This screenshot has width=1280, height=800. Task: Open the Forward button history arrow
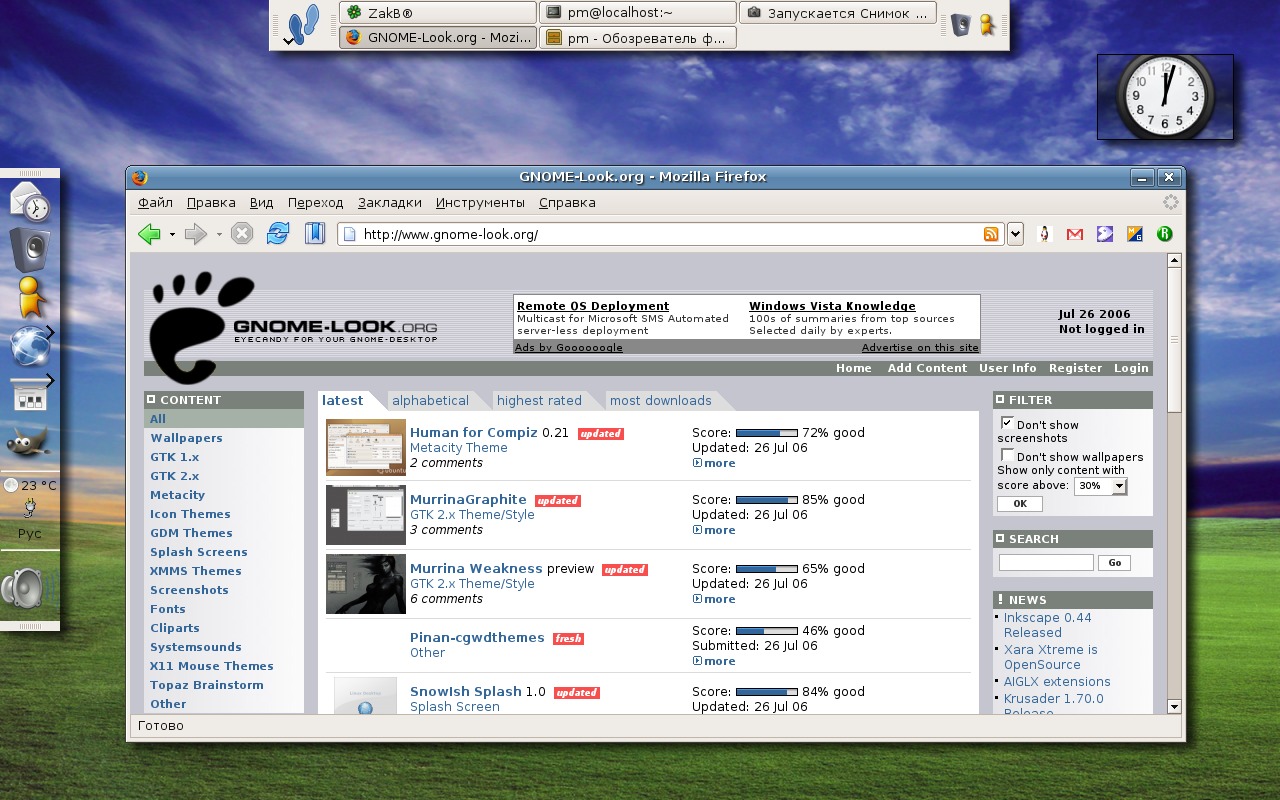tap(219, 235)
